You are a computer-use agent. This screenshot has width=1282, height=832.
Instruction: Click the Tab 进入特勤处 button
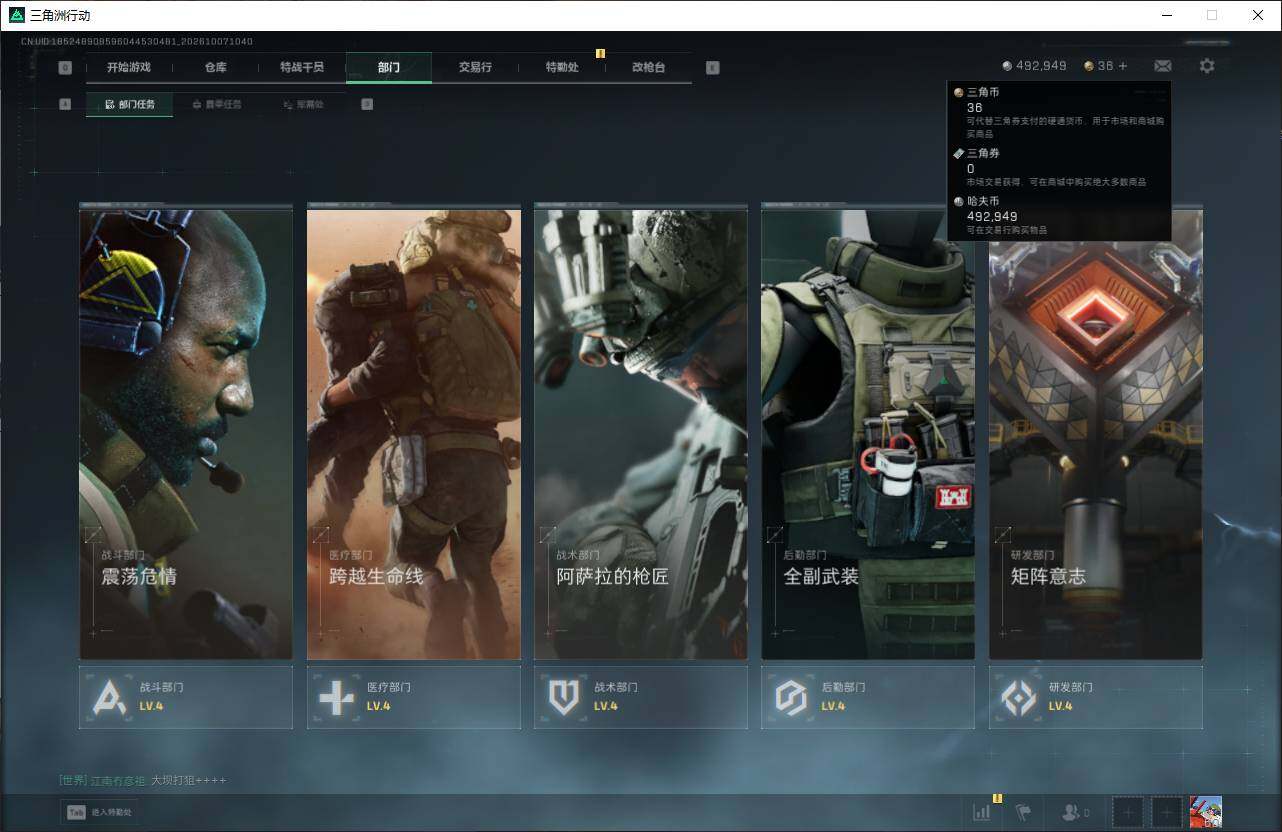(100, 813)
